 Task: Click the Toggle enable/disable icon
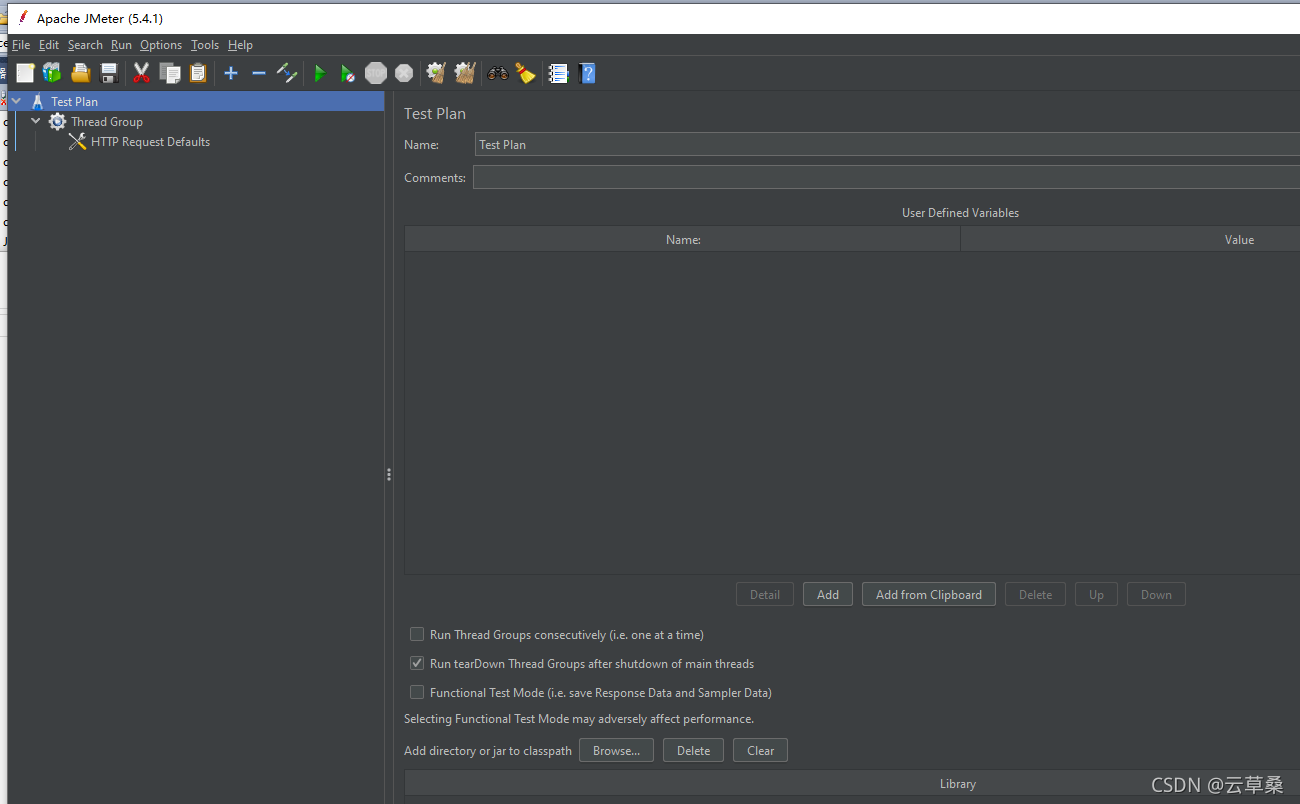pyautogui.click(x=287, y=73)
